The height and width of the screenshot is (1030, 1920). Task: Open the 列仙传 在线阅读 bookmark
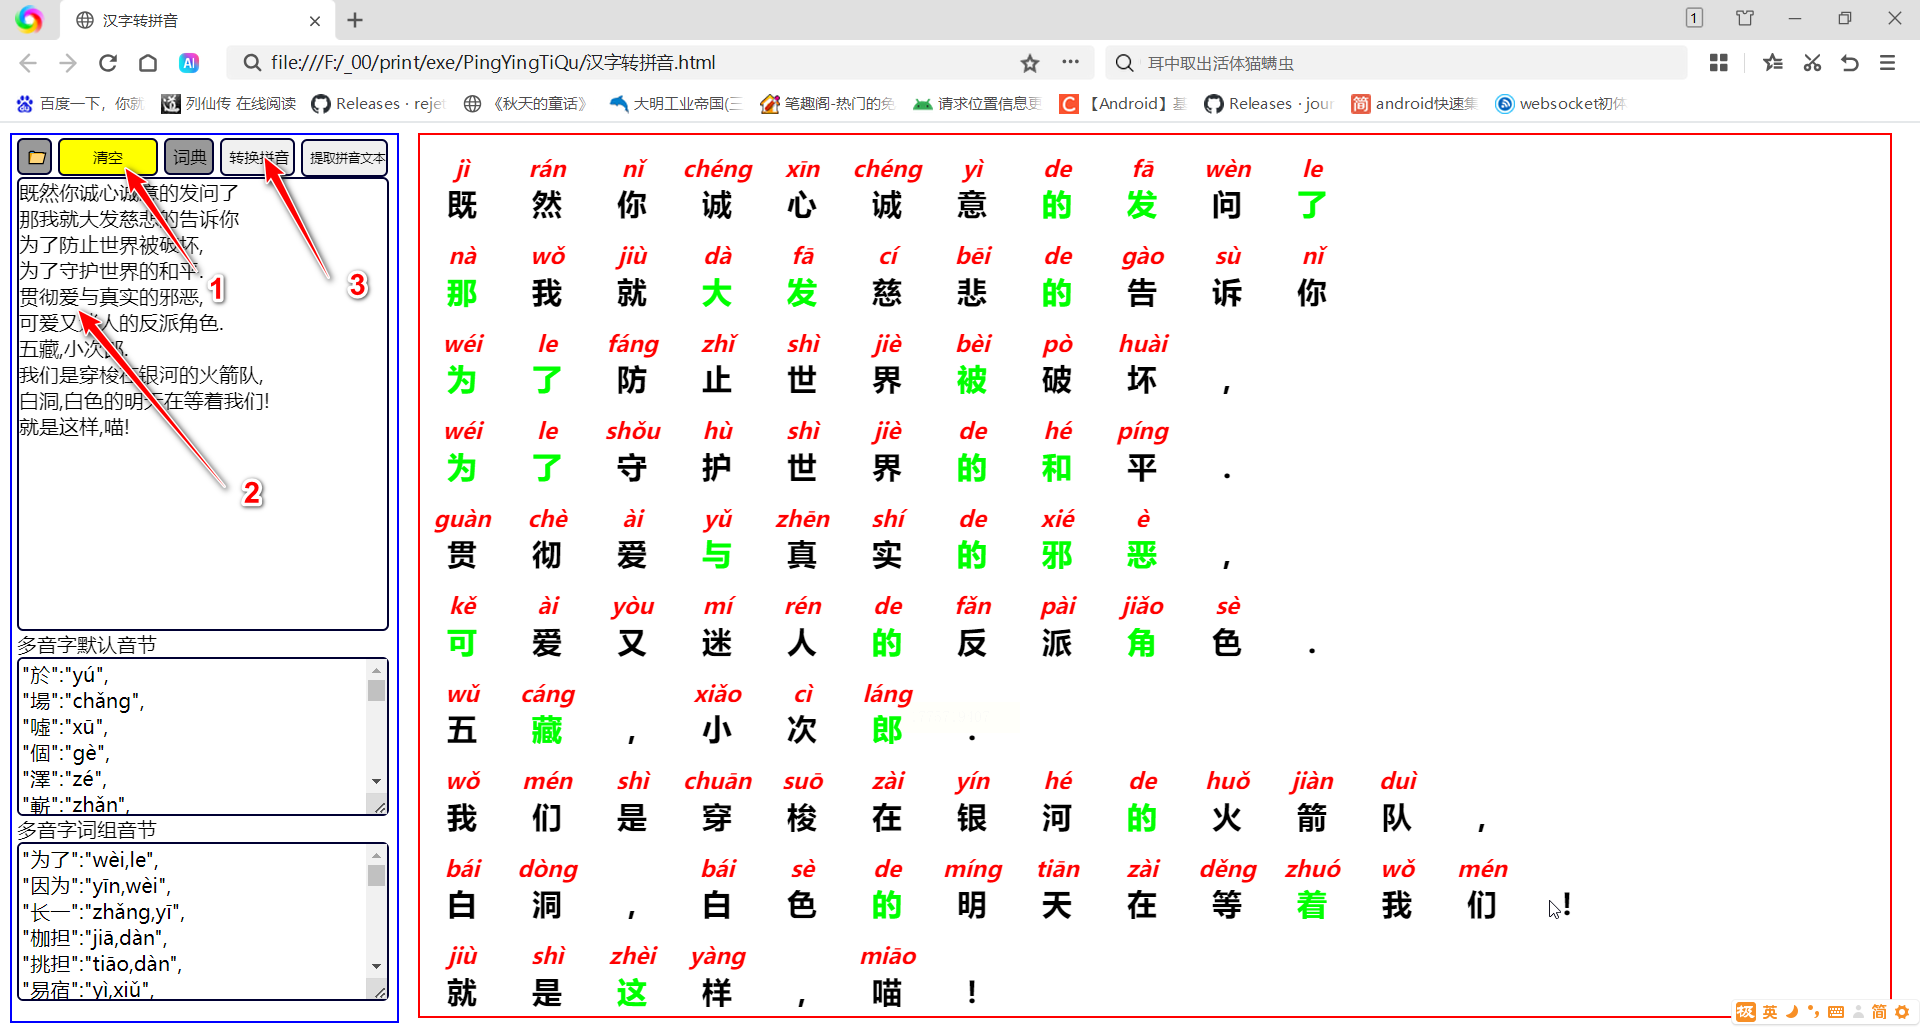[x=229, y=104]
